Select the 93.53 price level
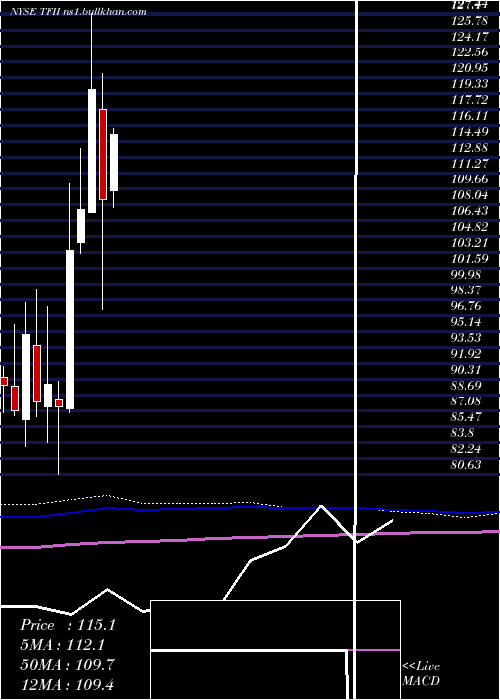This screenshot has height=700, width=500. click(x=467, y=338)
